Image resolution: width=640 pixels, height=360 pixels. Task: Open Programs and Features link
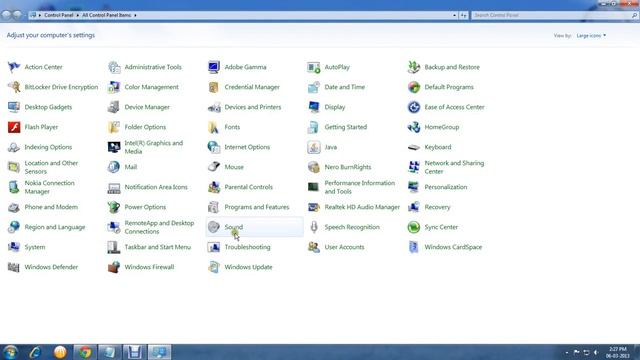[x=257, y=207]
